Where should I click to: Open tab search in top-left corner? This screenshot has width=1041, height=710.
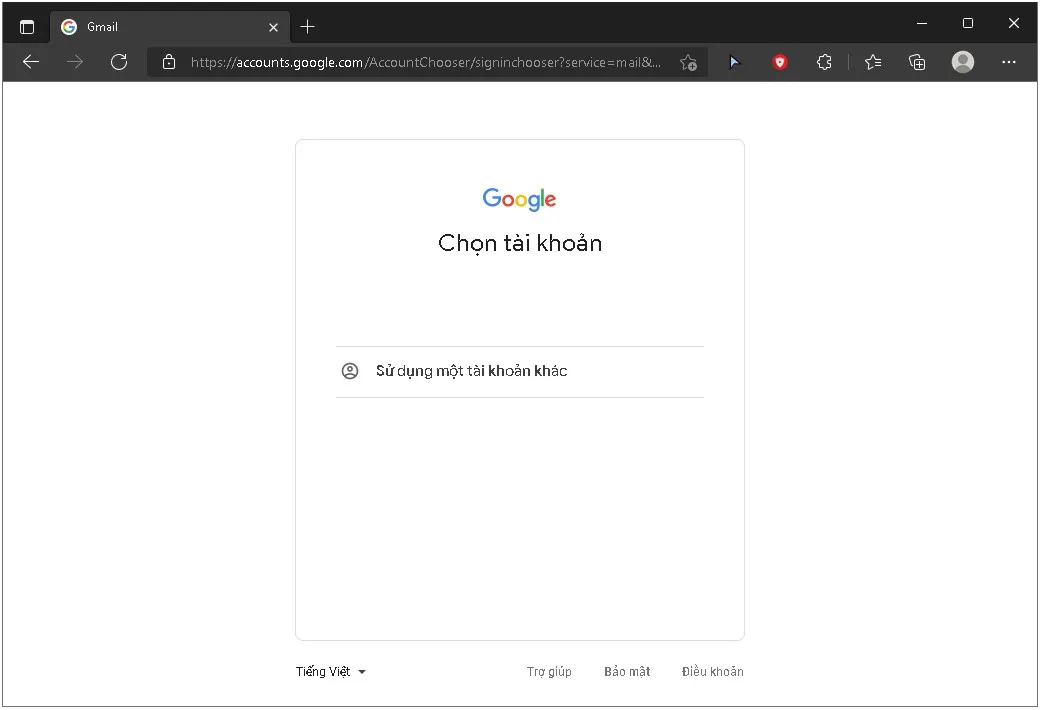pos(27,26)
